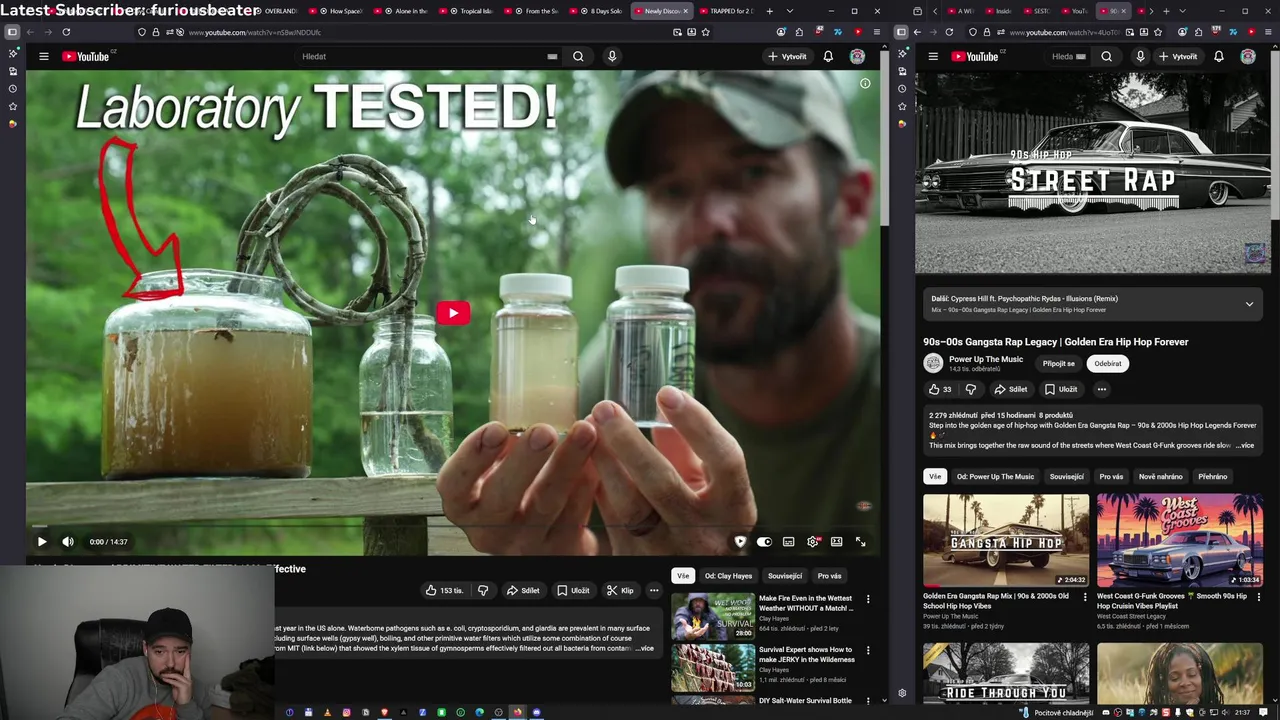The height and width of the screenshot is (720, 1280).
Task: Open more actions on right video
Action: click(x=1102, y=389)
